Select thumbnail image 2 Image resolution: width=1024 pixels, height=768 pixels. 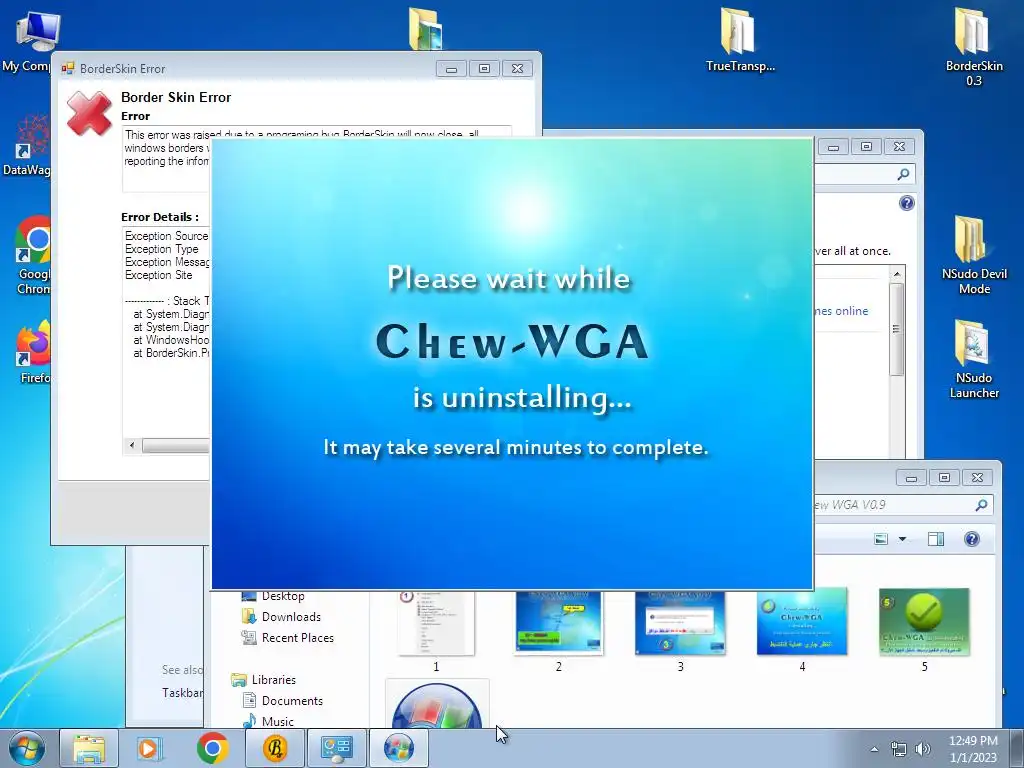558,622
